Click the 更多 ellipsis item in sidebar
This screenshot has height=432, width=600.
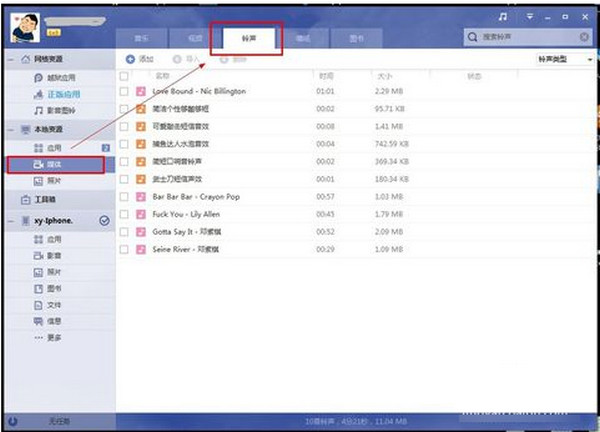pyautogui.click(x=54, y=338)
